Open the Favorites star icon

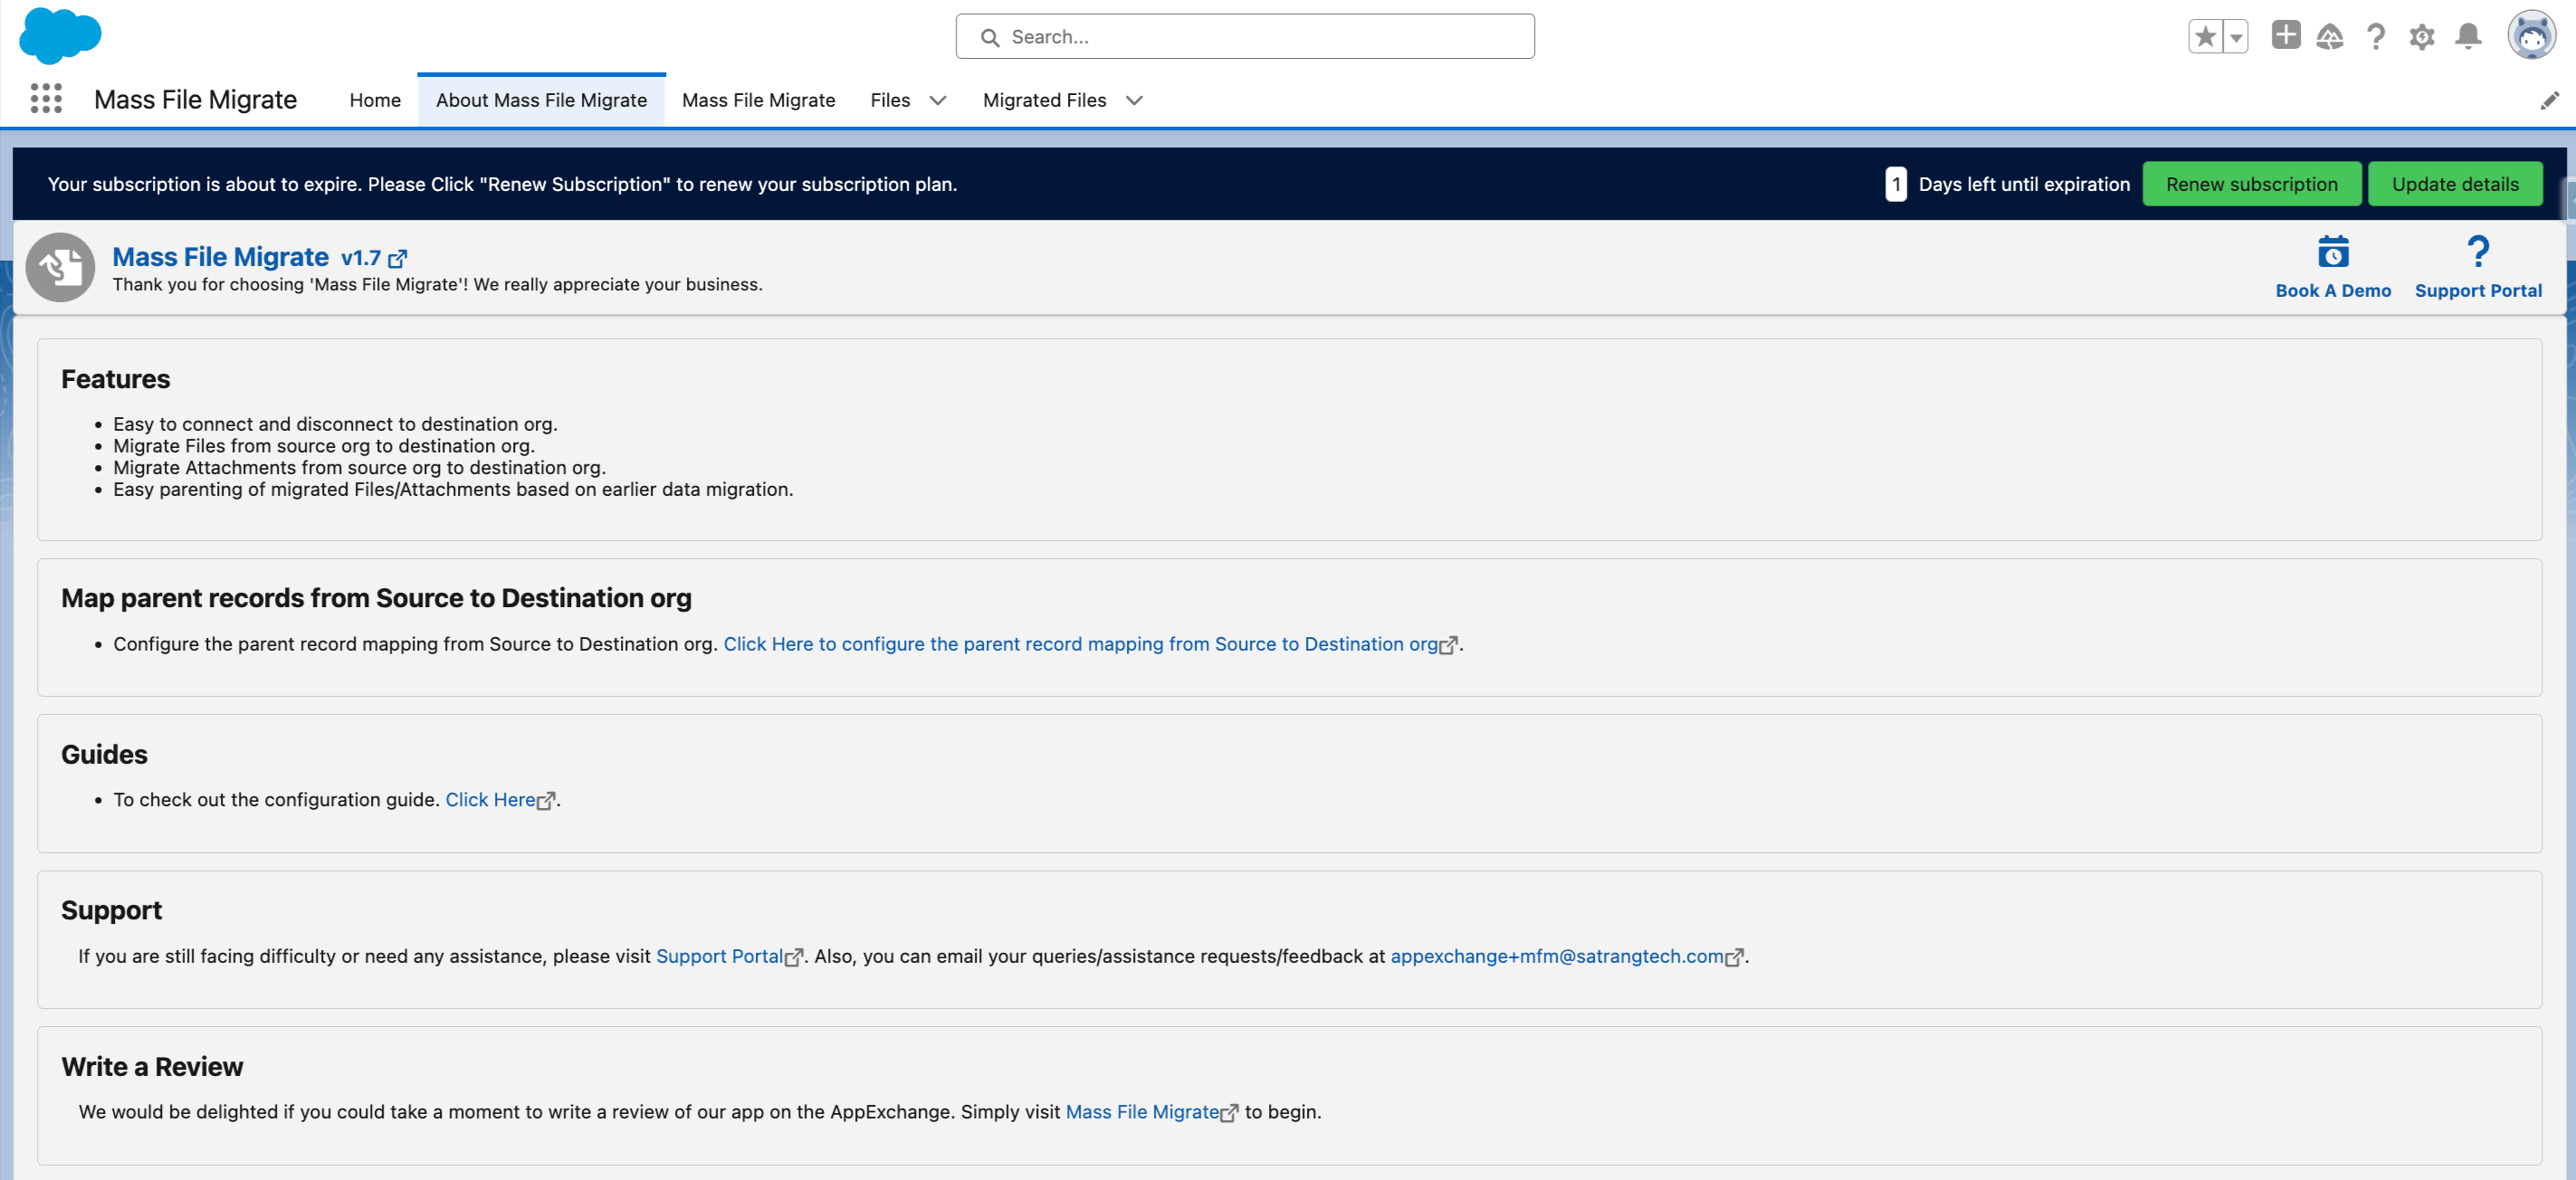pos(2204,37)
